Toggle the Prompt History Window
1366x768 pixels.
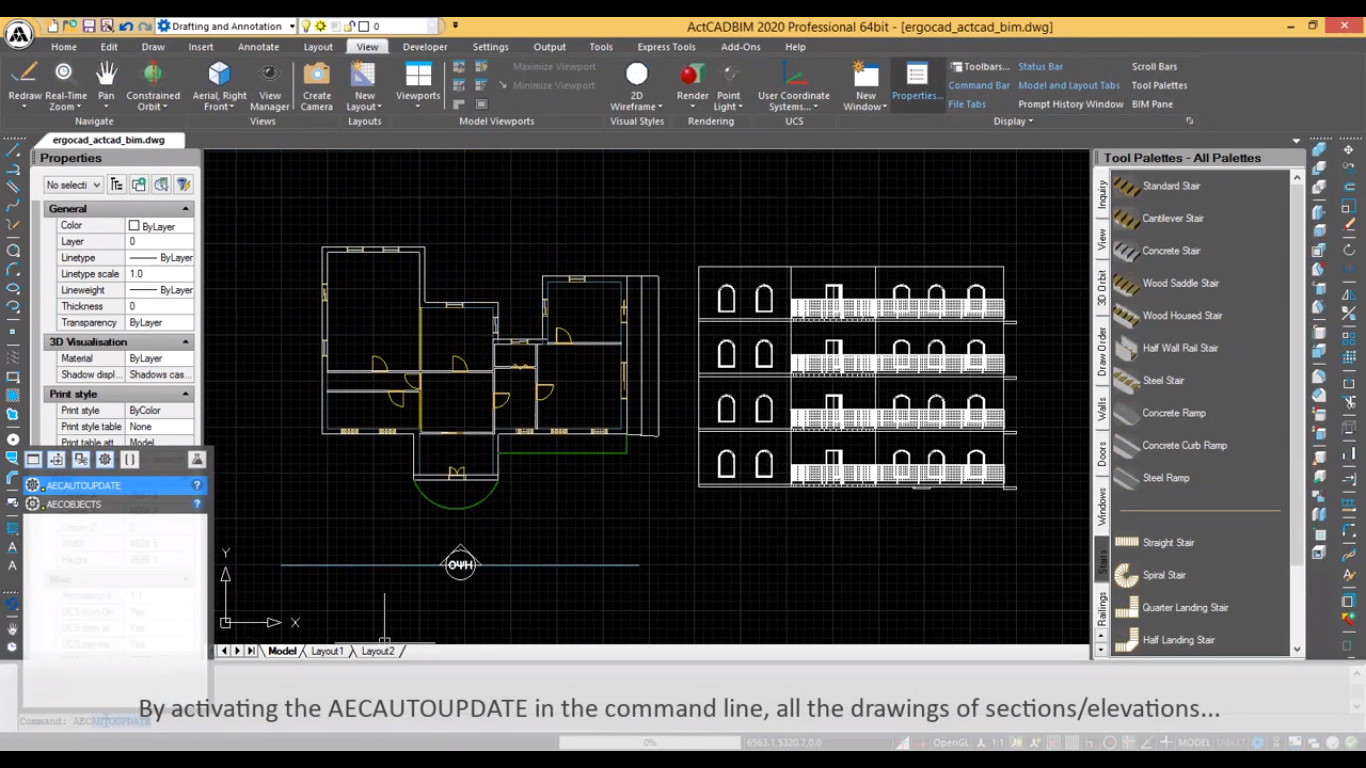pos(1071,104)
